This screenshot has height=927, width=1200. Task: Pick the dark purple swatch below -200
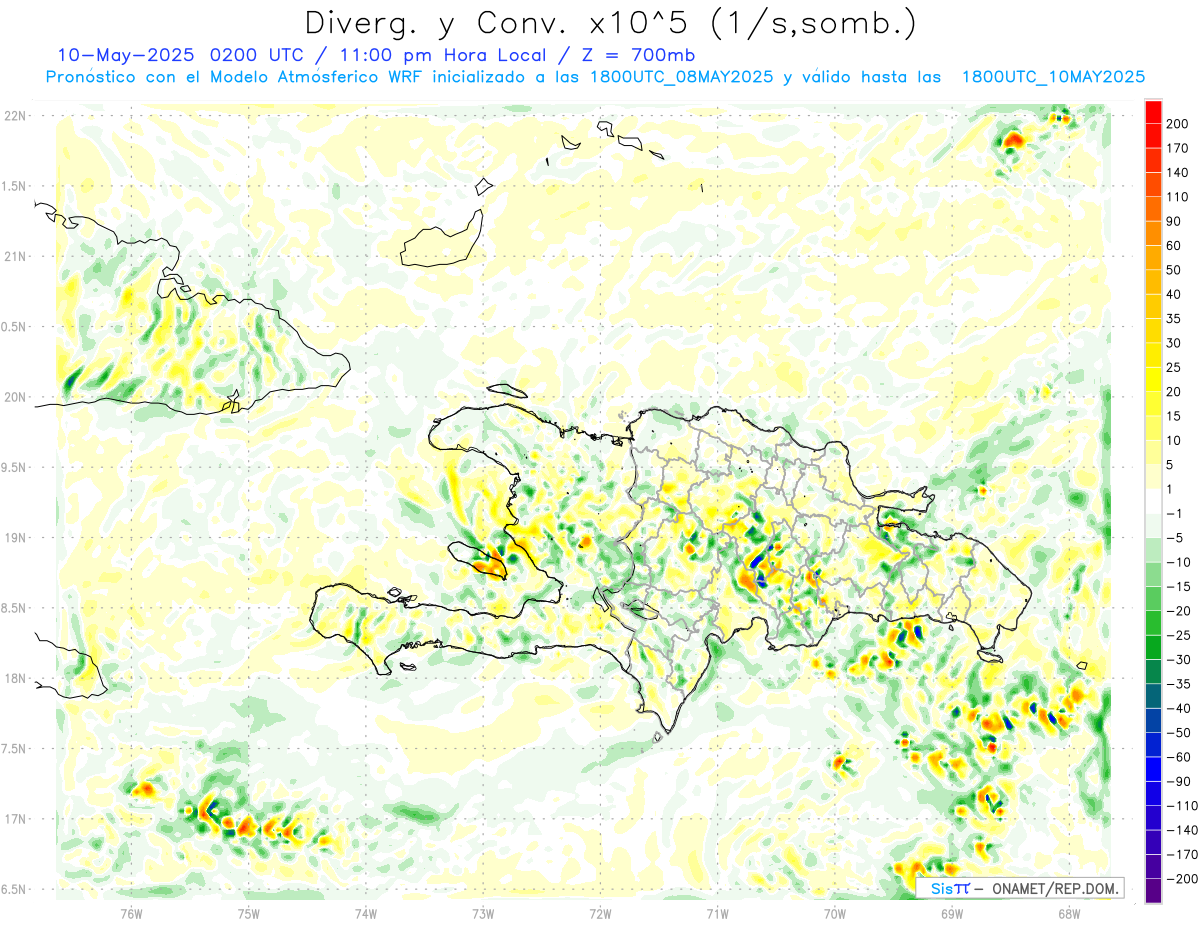[x=1153, y=891]
